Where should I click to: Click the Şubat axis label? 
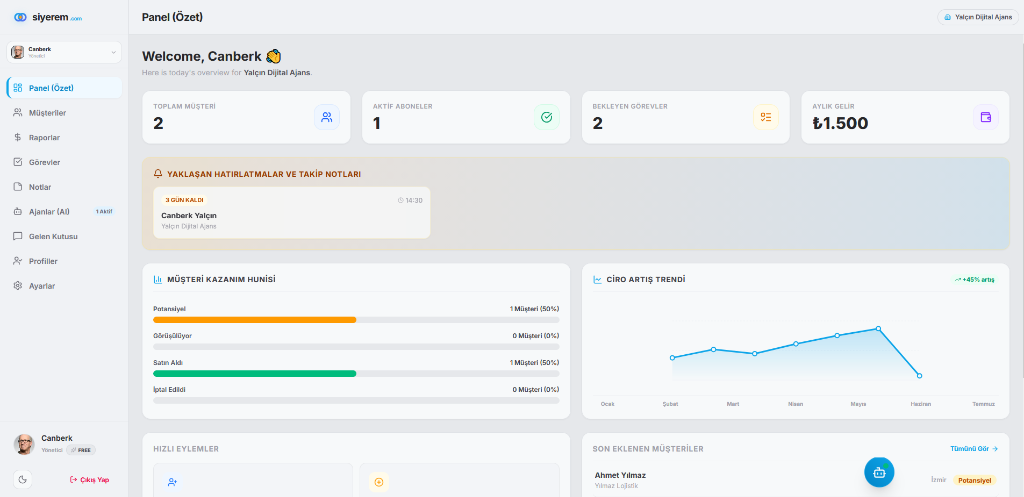pos(670,404)
